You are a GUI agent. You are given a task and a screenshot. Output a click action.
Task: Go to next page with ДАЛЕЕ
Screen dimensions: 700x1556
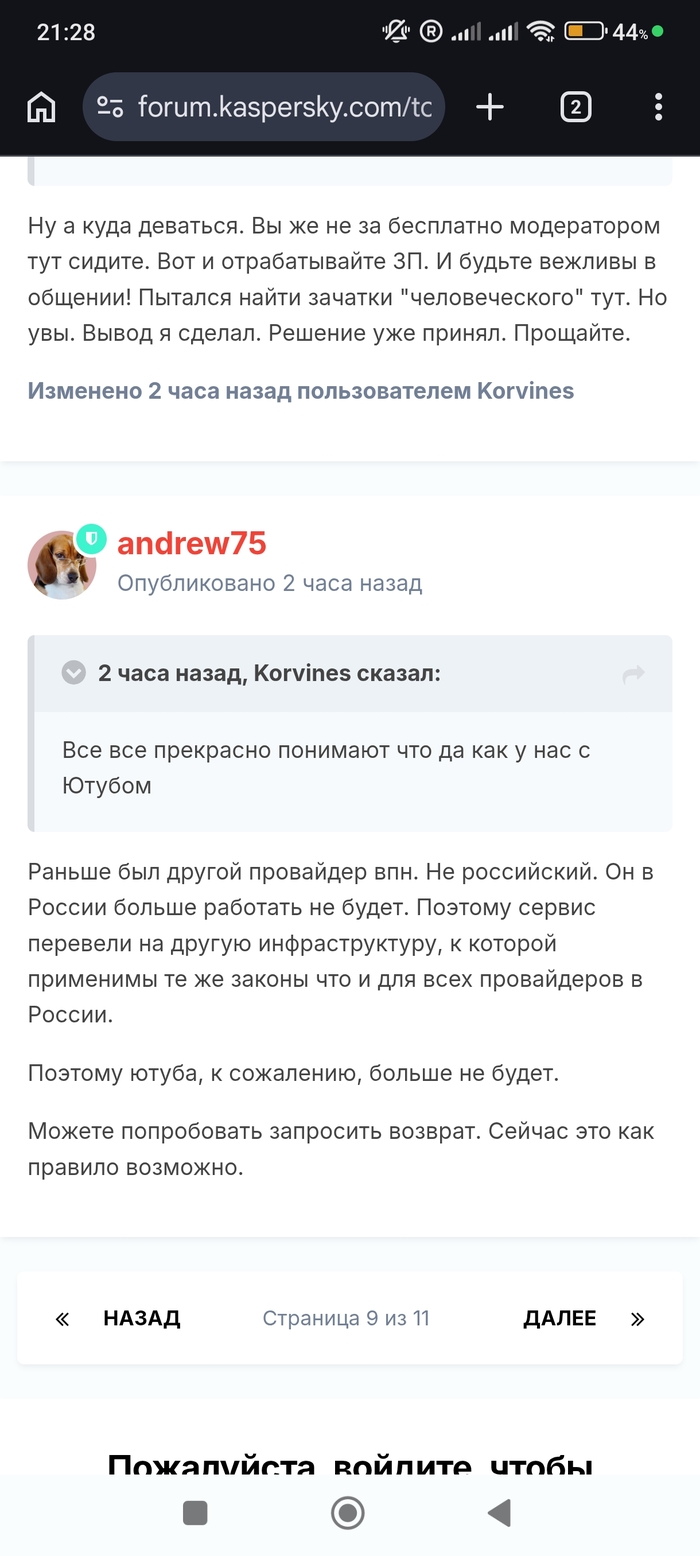559,1318
